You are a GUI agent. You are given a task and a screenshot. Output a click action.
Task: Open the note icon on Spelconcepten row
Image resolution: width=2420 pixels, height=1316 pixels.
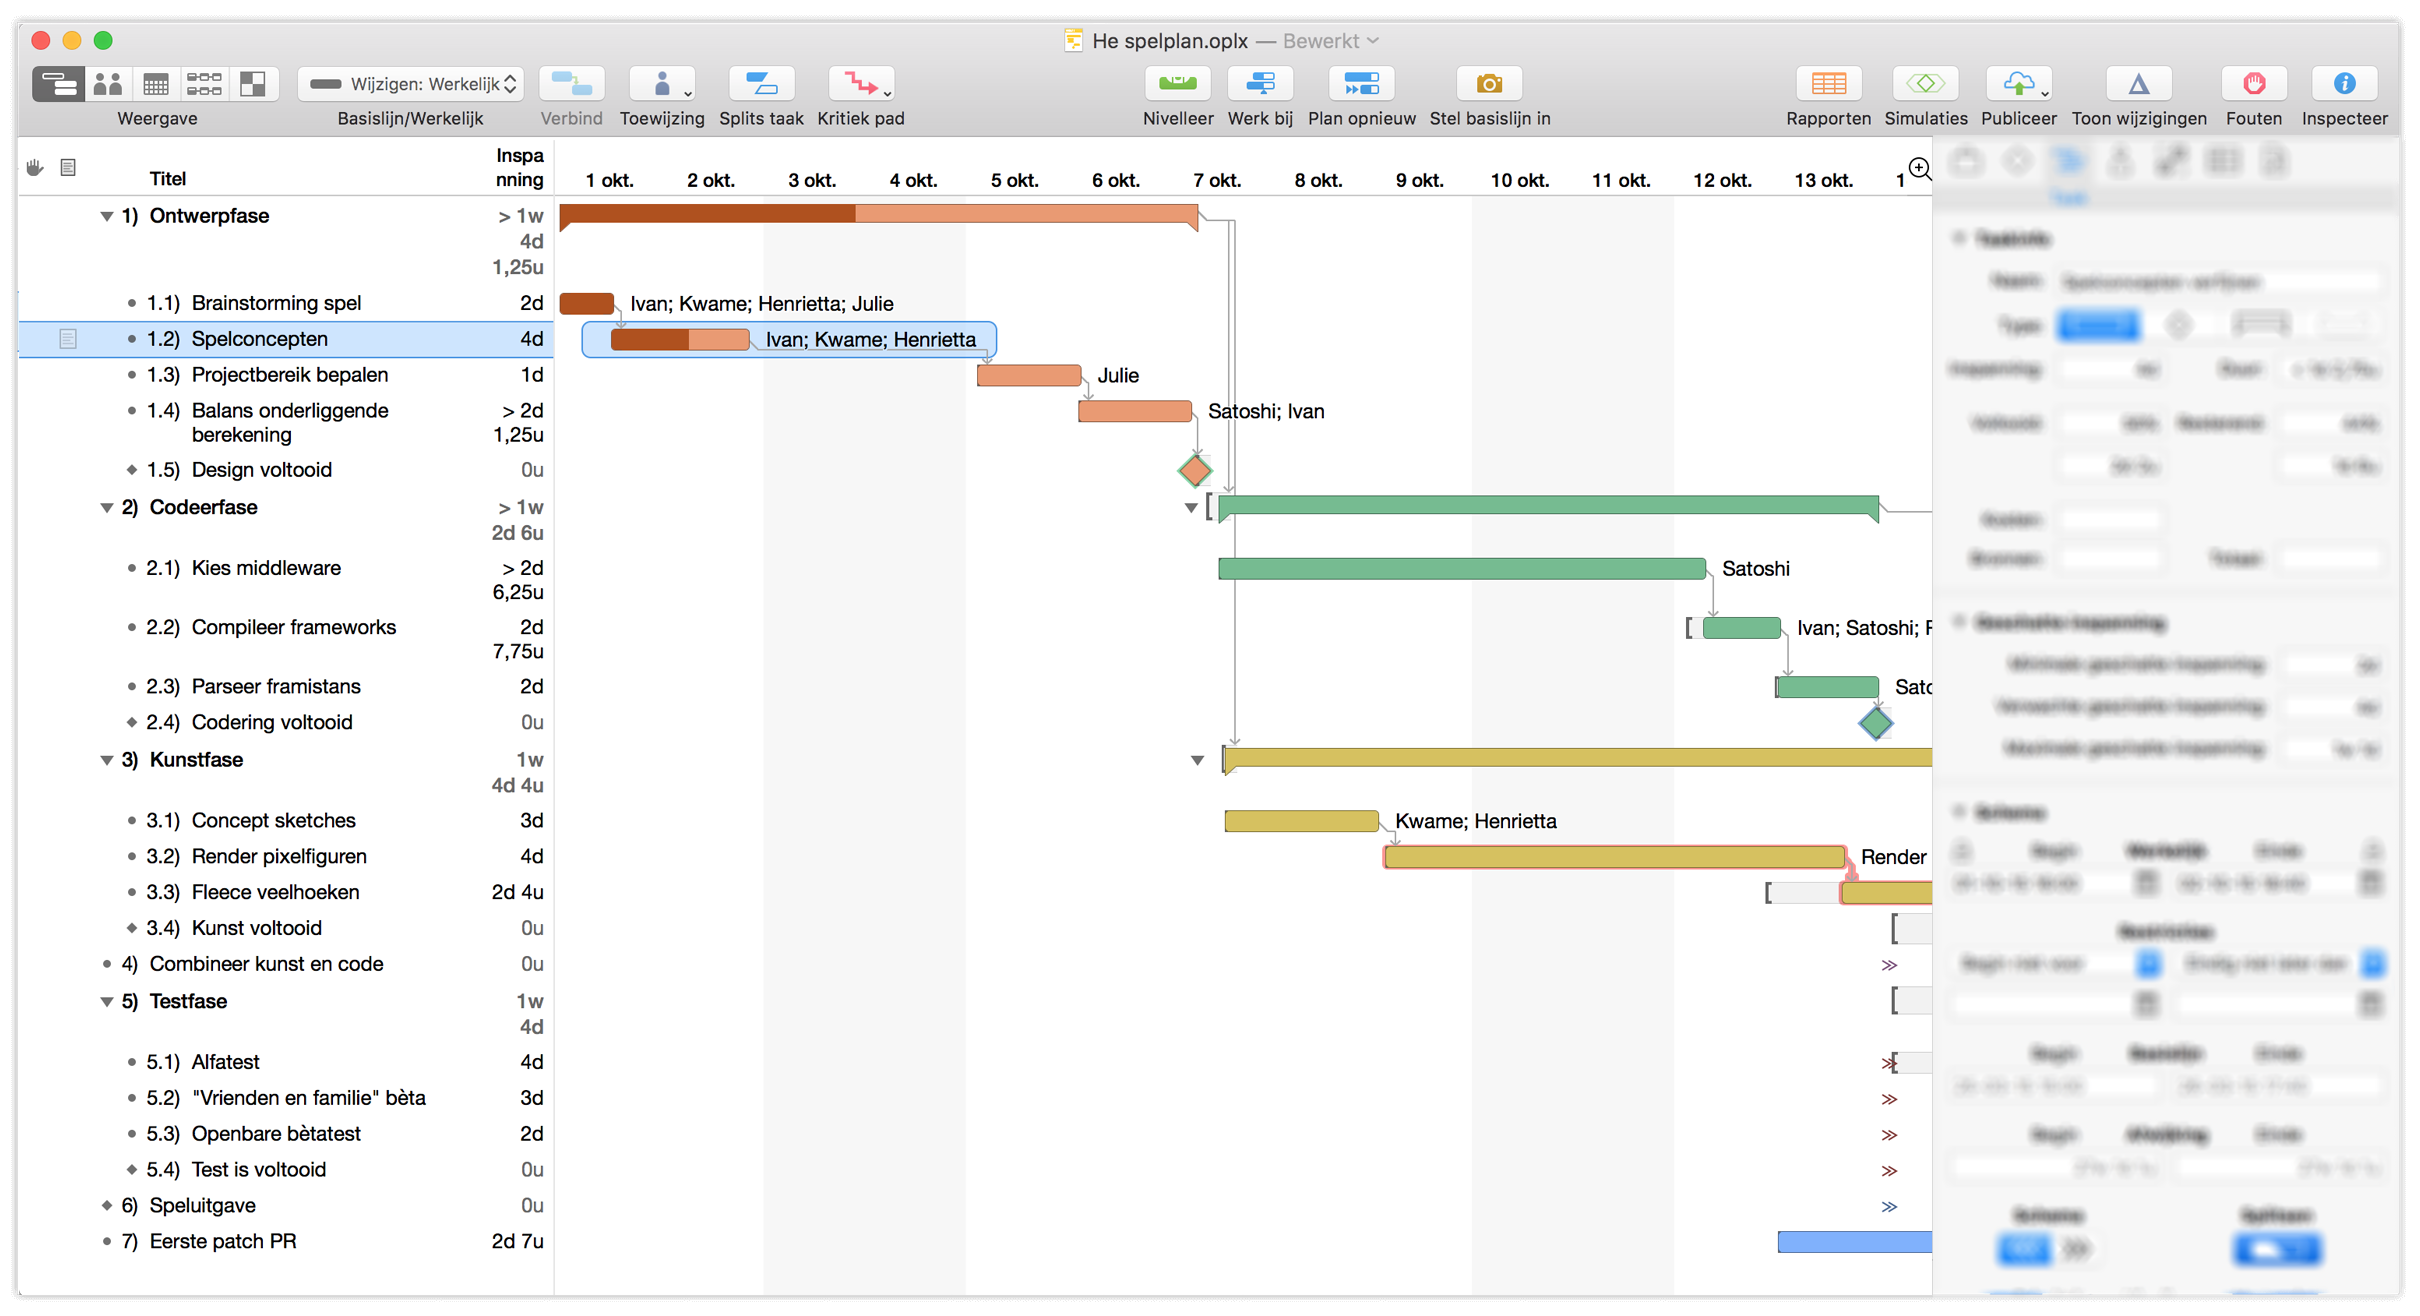pyautogui.click(x=67, y=339)
